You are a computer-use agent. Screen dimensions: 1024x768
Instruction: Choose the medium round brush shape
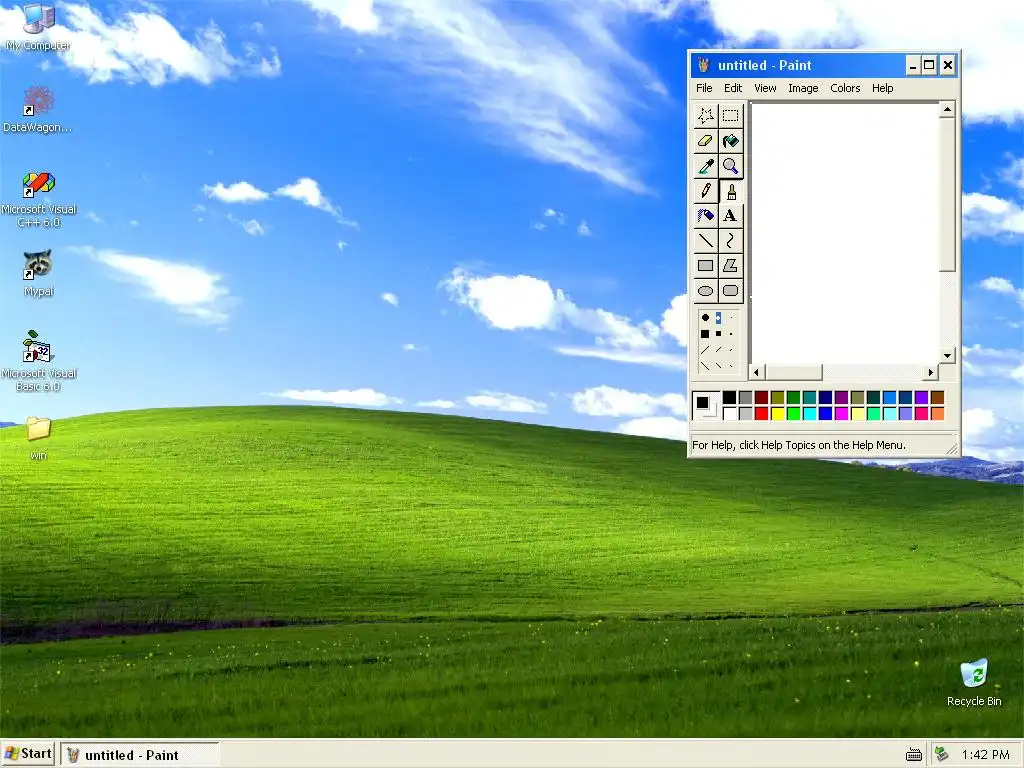[718, 317]
